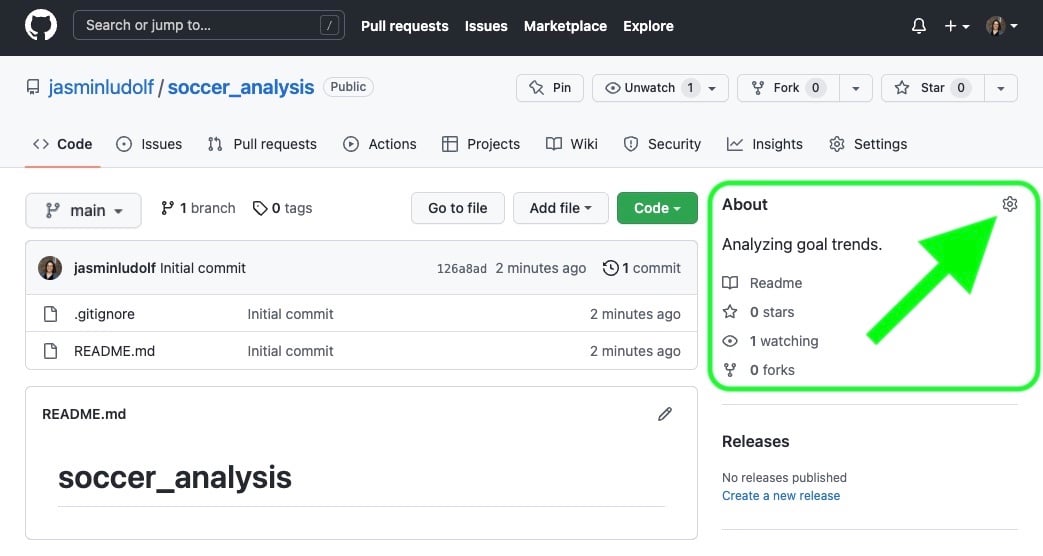Image resolution: width=1043 pixels, height=556 pixels.
Task: Open Add file dropdown
Action: pos(561,208)
